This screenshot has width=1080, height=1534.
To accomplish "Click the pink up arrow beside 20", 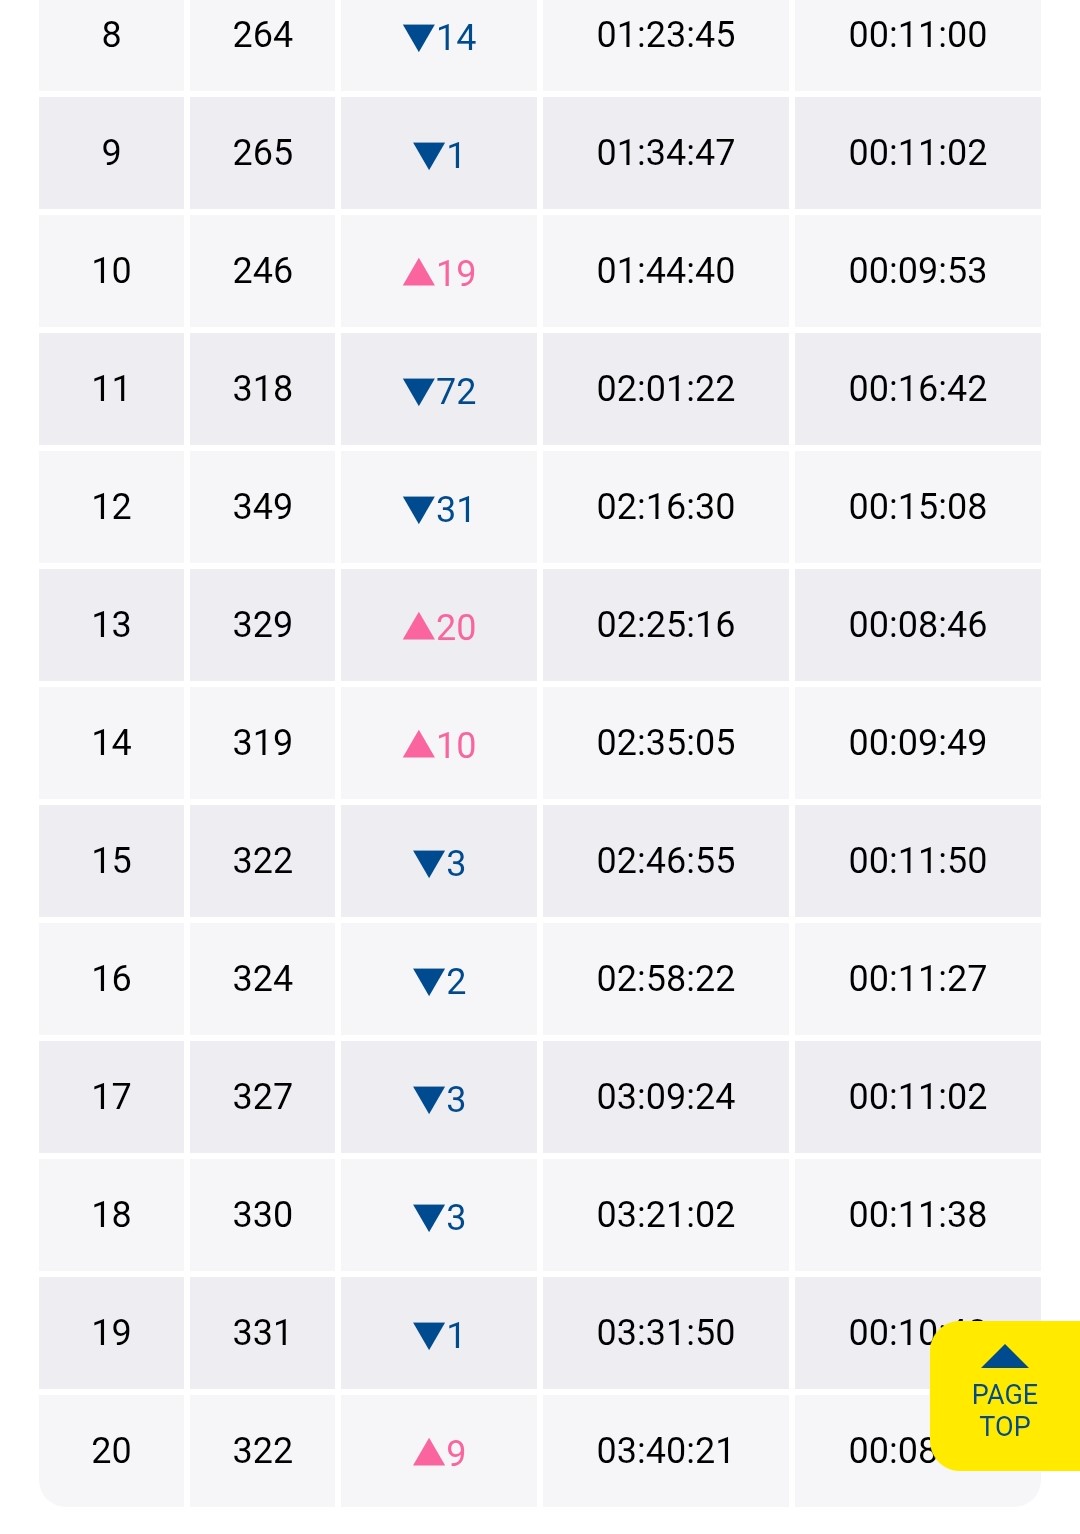I will click(418, 627).
